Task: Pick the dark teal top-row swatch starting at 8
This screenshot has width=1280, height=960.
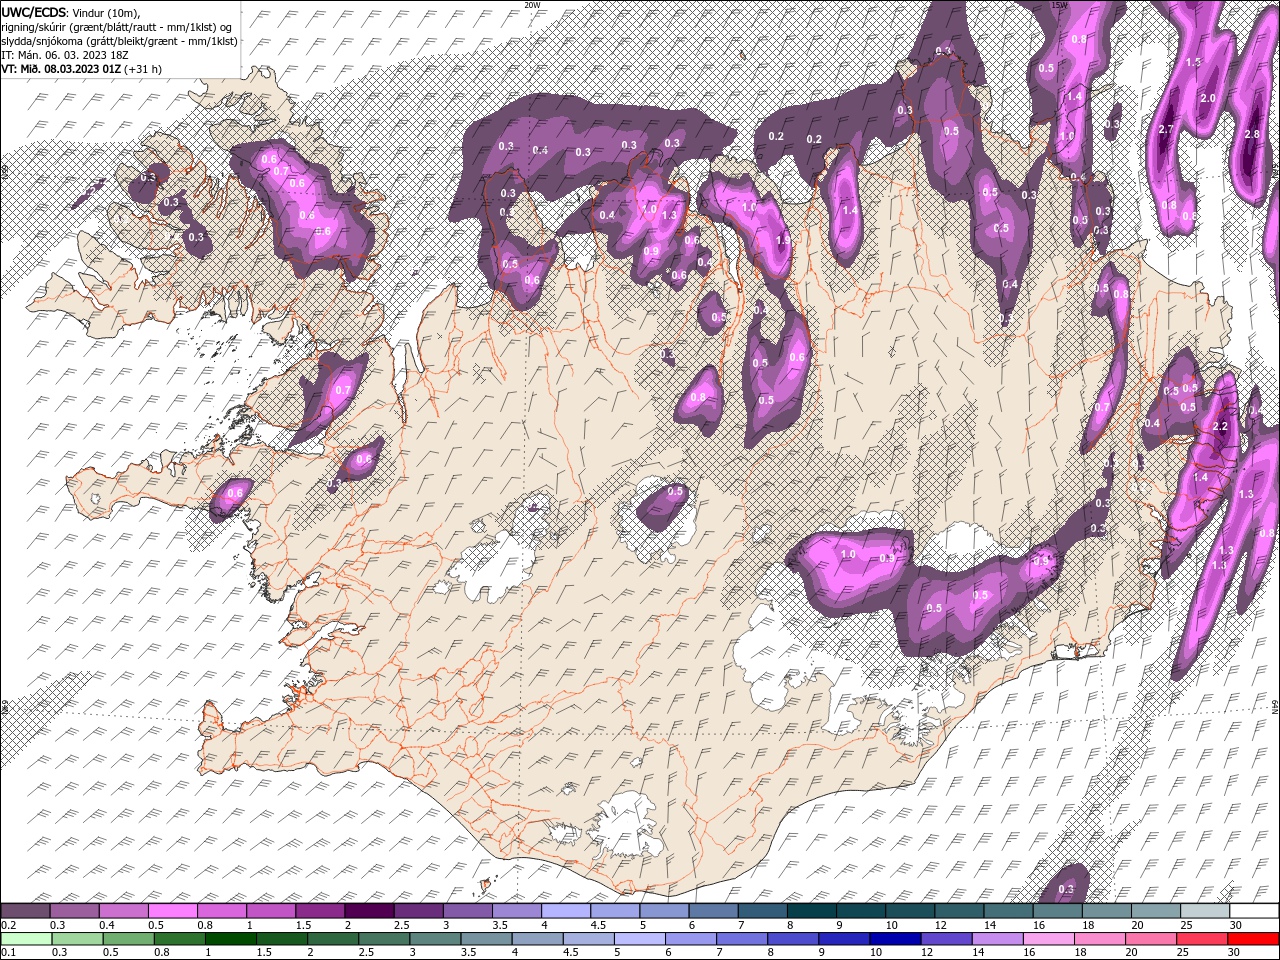Action: (x=810, y=911)
